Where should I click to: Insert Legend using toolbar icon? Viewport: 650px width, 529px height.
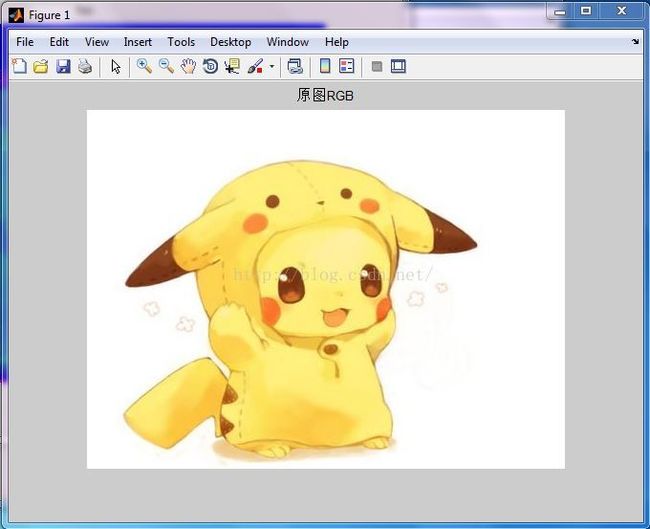347,66
